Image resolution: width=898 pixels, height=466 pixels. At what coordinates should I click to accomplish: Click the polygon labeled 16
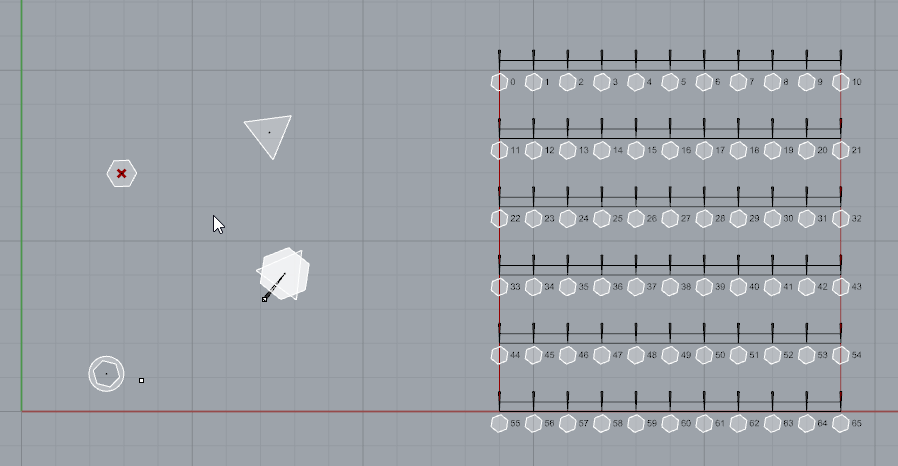[670, 150]
